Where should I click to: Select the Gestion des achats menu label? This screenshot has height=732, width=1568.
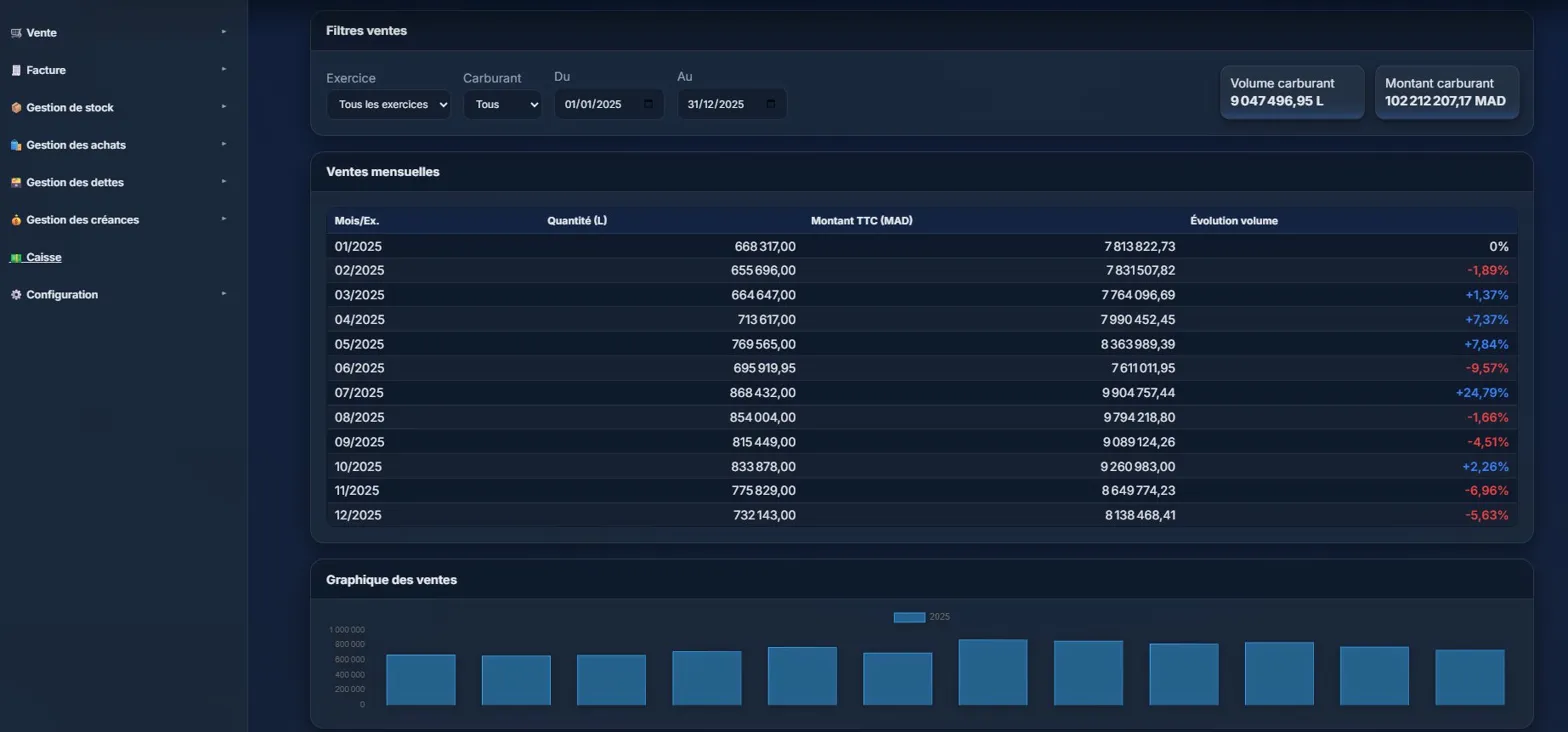76,145
